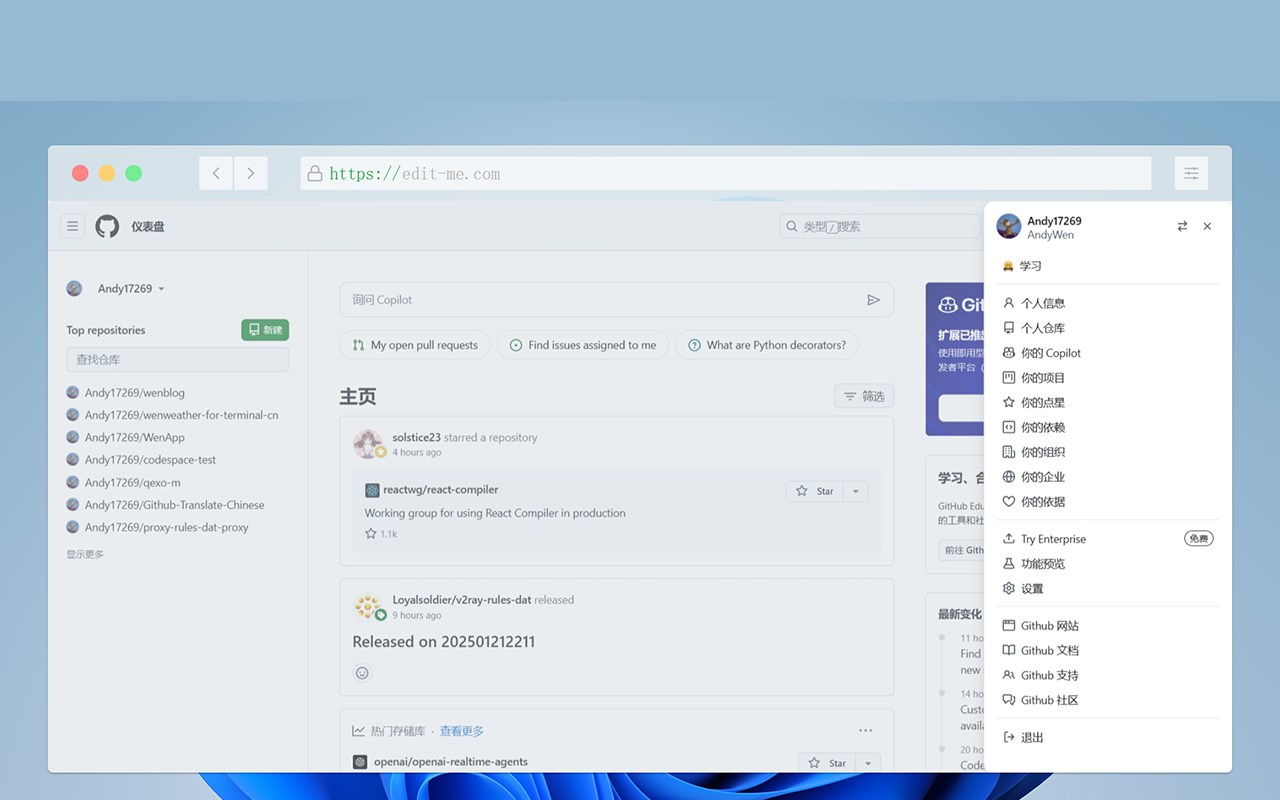Open Andy17269/codespace-test repository
The image size is (1280, 800).
tap(150, 460)
